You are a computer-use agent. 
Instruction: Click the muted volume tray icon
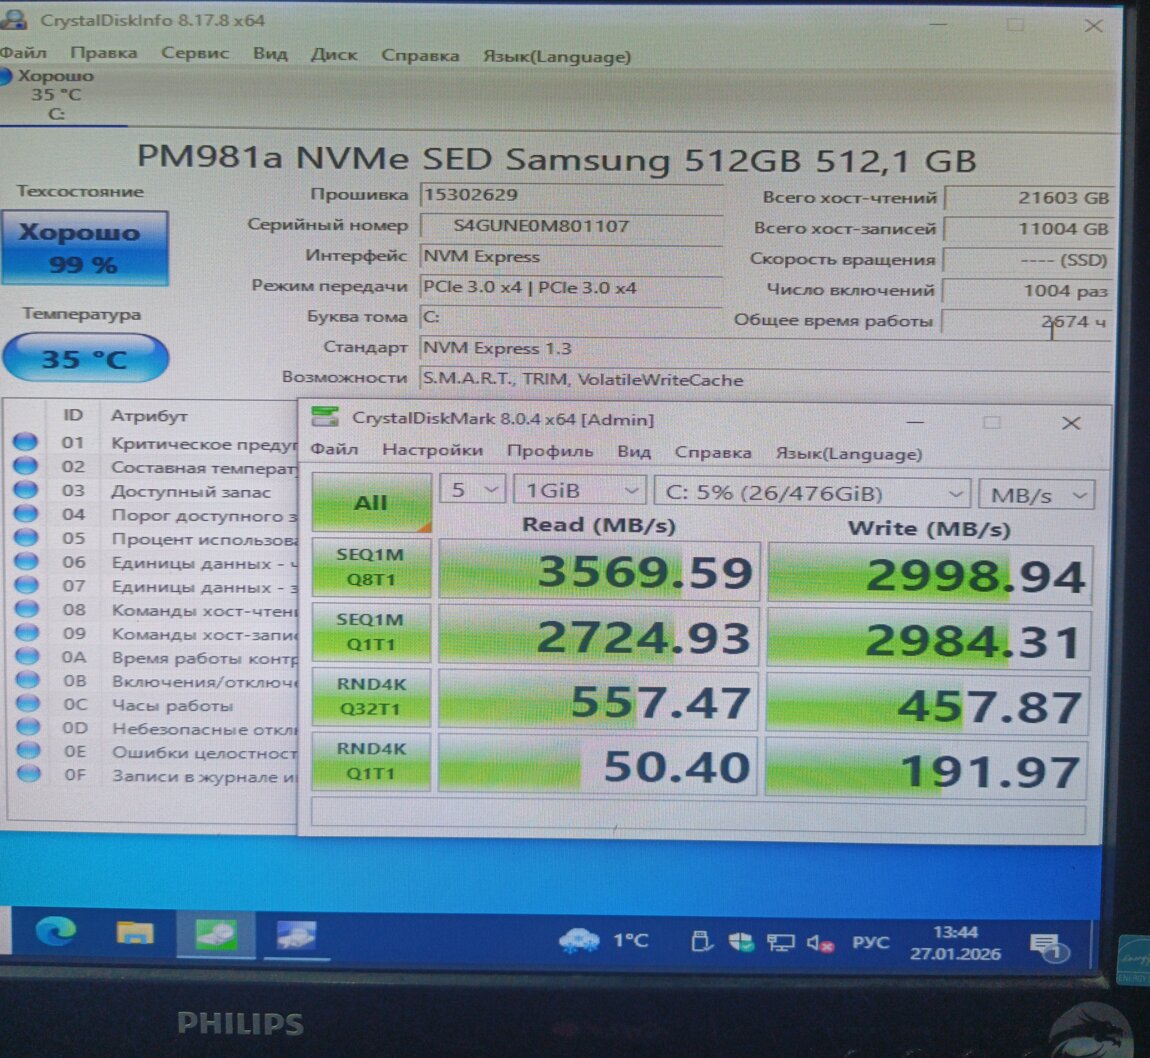[820, 943]
